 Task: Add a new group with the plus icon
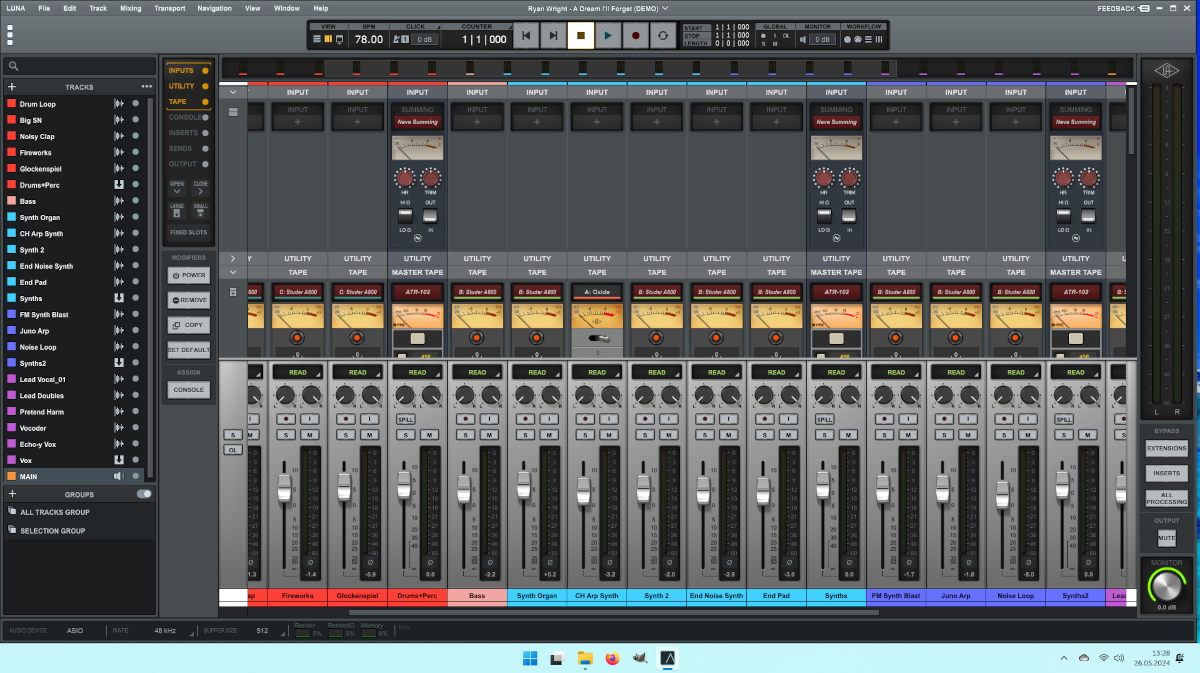(x=12, y=494)
